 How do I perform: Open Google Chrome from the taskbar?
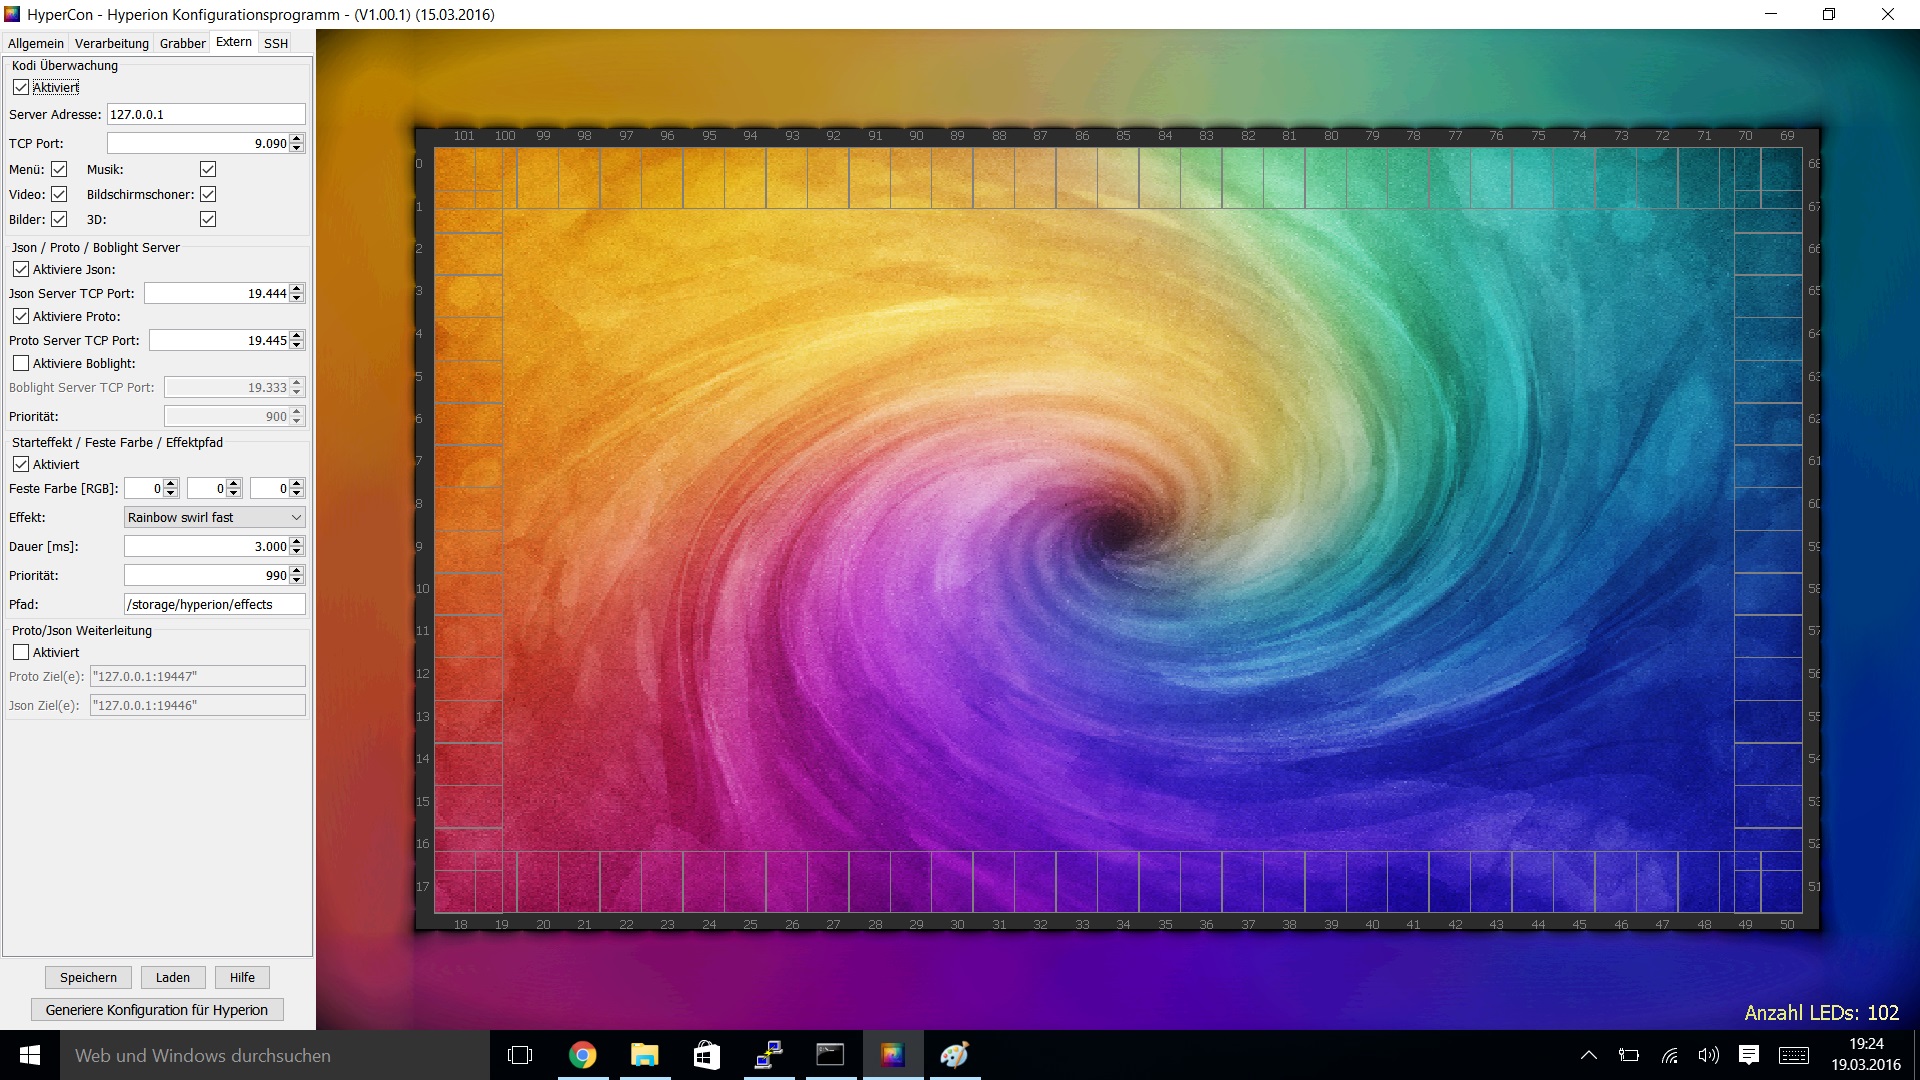pyautogui.click(x=582, y=1055)
